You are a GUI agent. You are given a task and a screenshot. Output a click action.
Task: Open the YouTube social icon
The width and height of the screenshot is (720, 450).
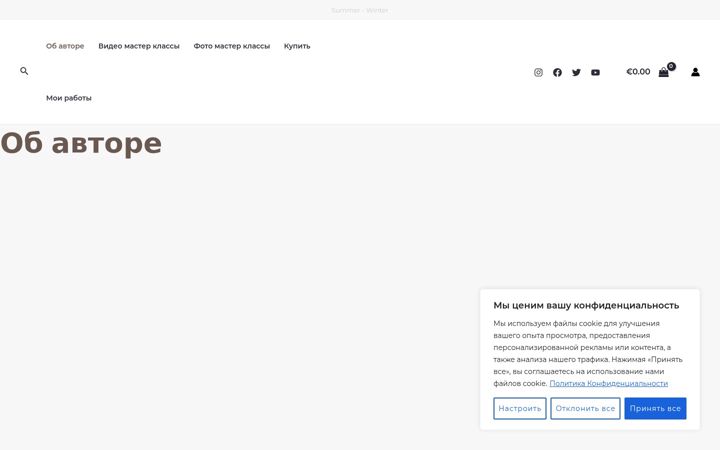coord(595,73)
